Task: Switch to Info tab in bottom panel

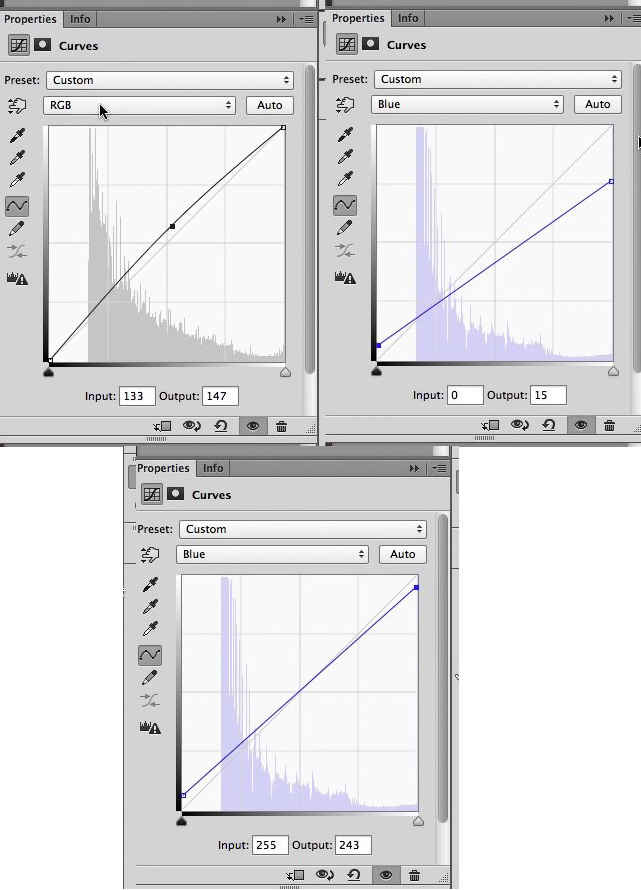Action: pos(213,468)
